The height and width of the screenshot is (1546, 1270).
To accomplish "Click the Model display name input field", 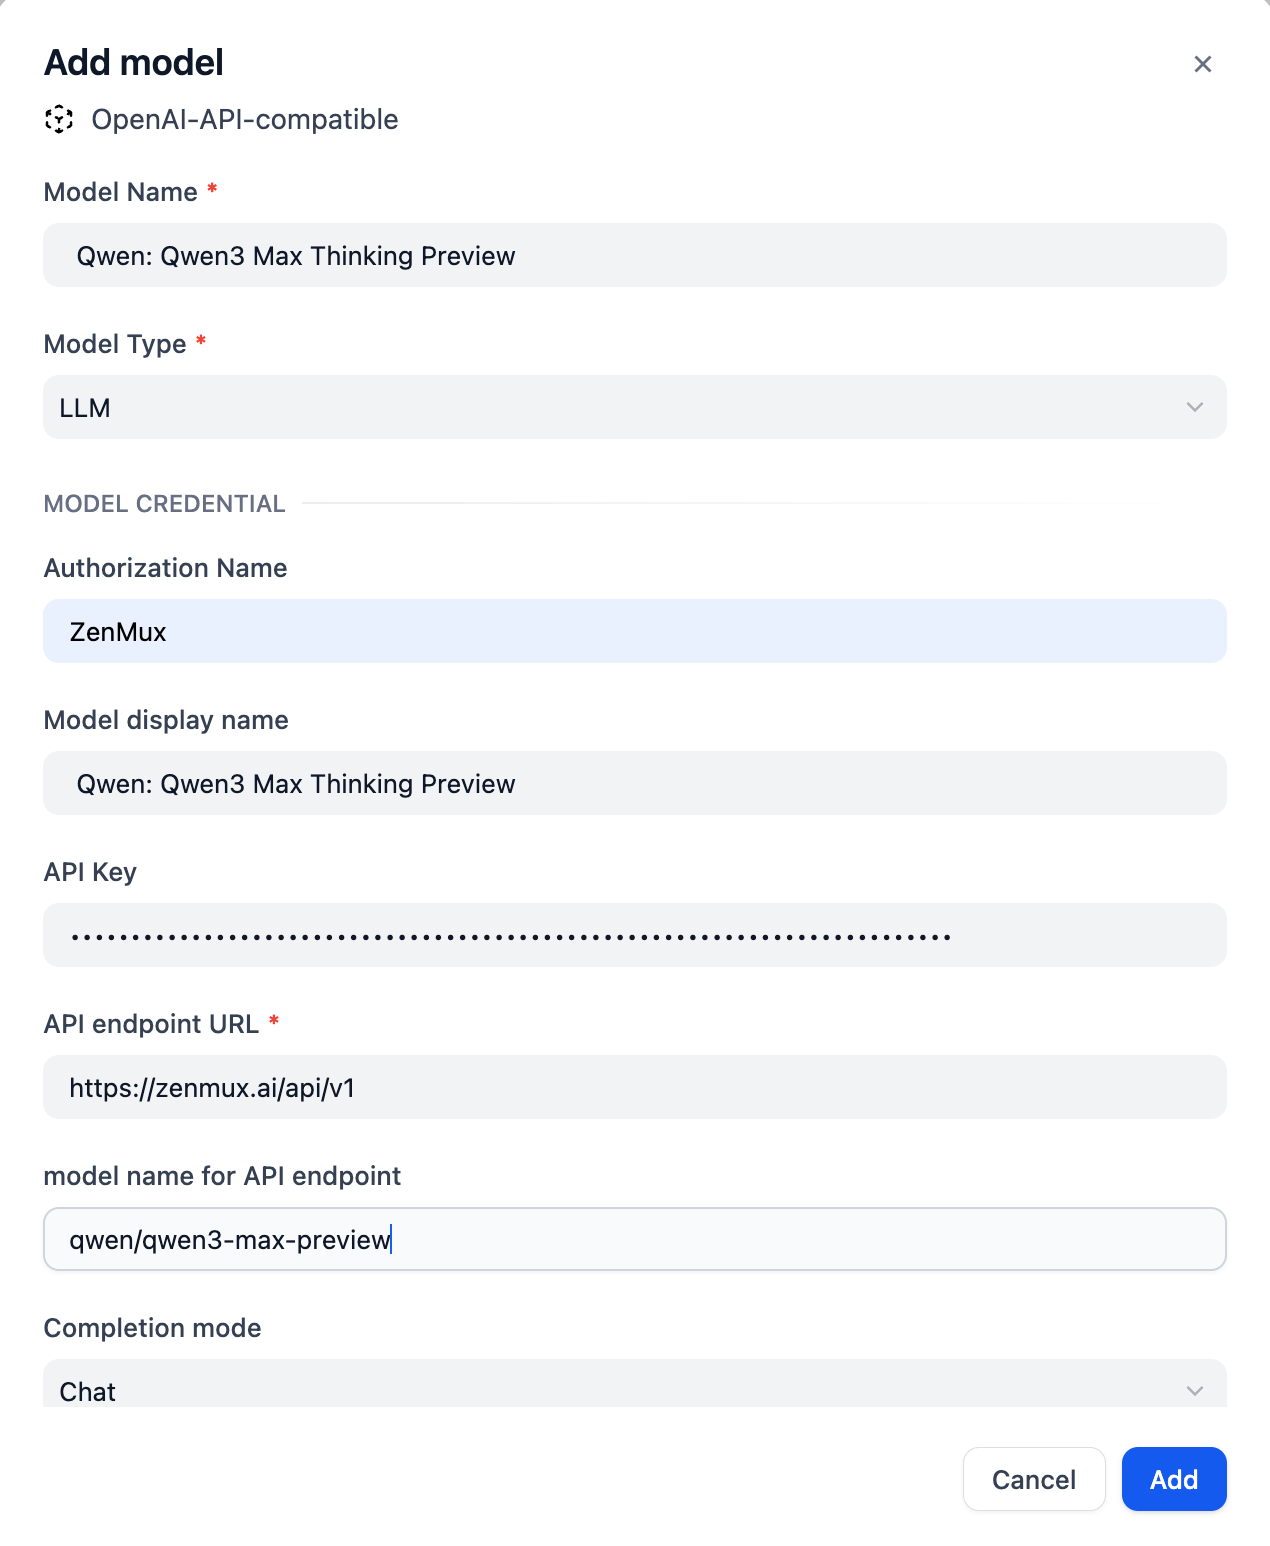I will (634, 784).
